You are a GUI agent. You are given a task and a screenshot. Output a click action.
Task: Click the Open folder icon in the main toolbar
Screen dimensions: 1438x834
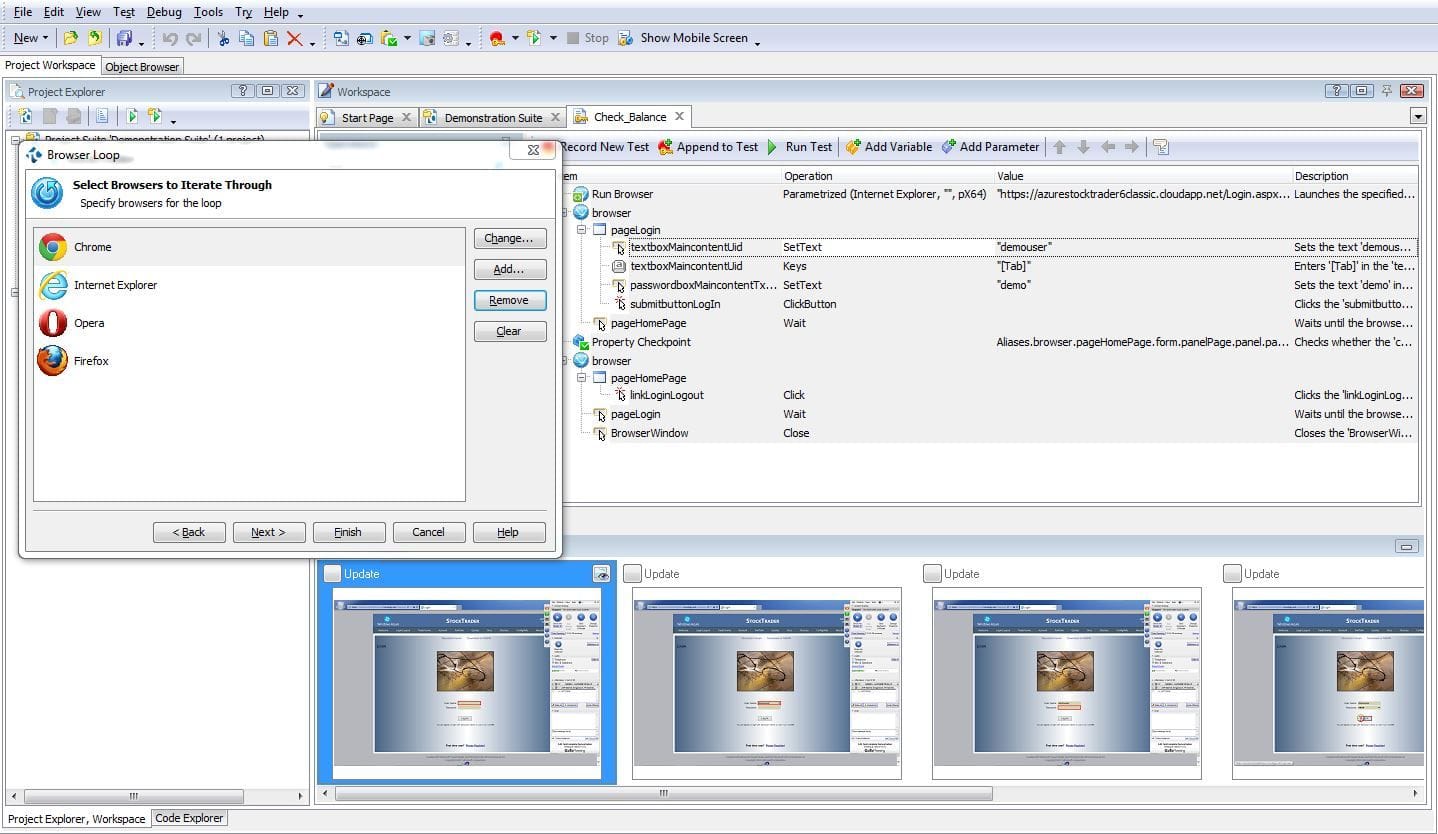coord(70,38)
